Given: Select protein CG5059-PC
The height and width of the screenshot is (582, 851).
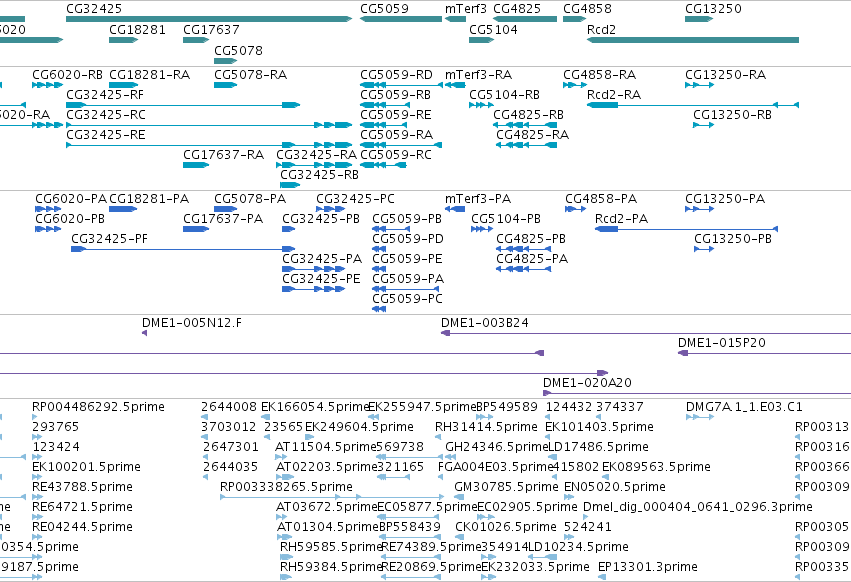Looking at the screenshot, I should [379, 308].
